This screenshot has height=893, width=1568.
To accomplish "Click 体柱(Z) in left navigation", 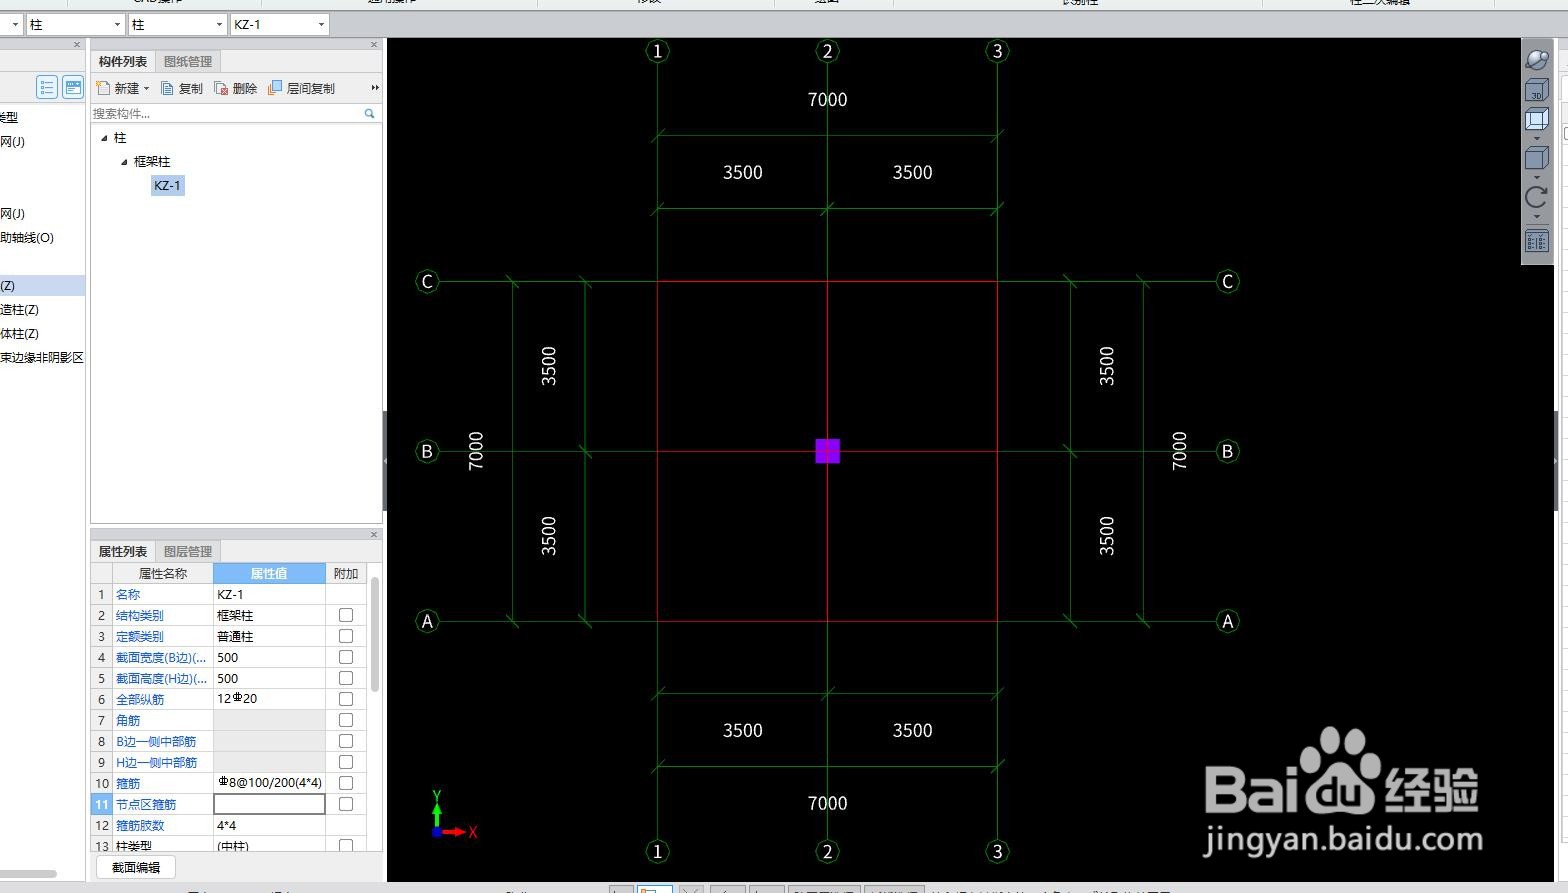I will pyautogui.click(x=20, y=334).
